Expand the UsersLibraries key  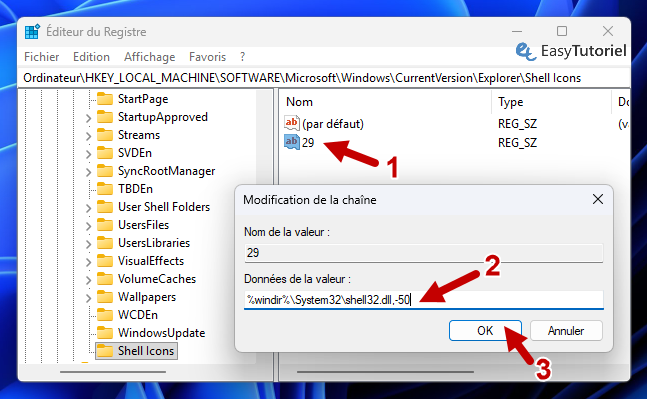(x=88, y=244)
